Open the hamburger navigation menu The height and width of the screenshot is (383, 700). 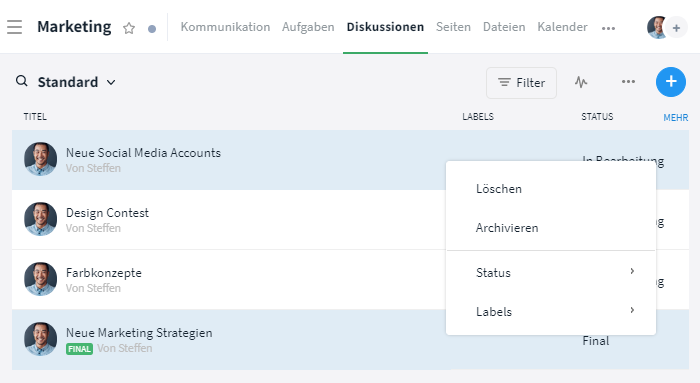point(14,27)
